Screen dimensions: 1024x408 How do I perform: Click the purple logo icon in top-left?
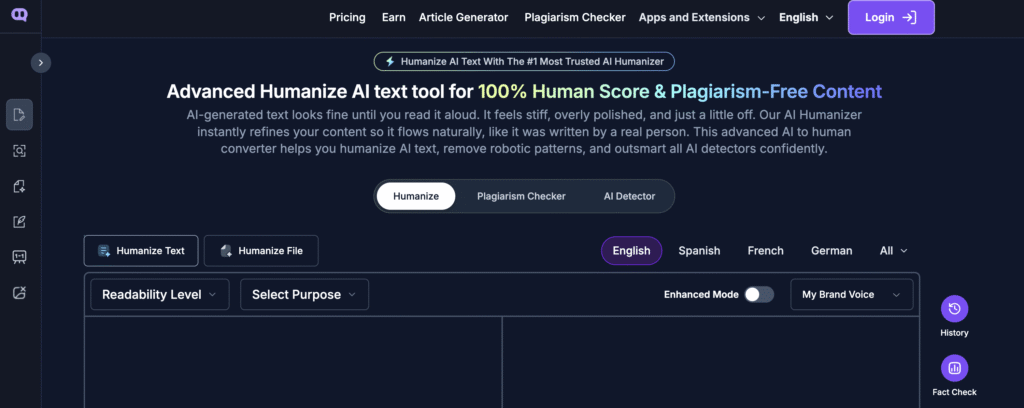click(20, 17)
